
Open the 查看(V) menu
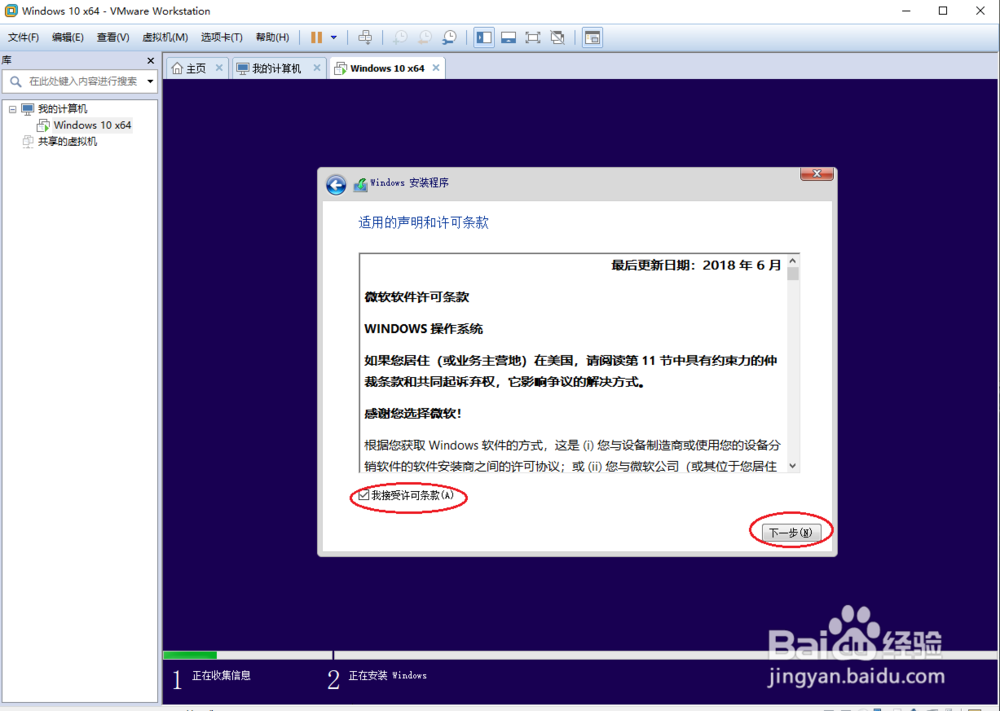[113, 38]
